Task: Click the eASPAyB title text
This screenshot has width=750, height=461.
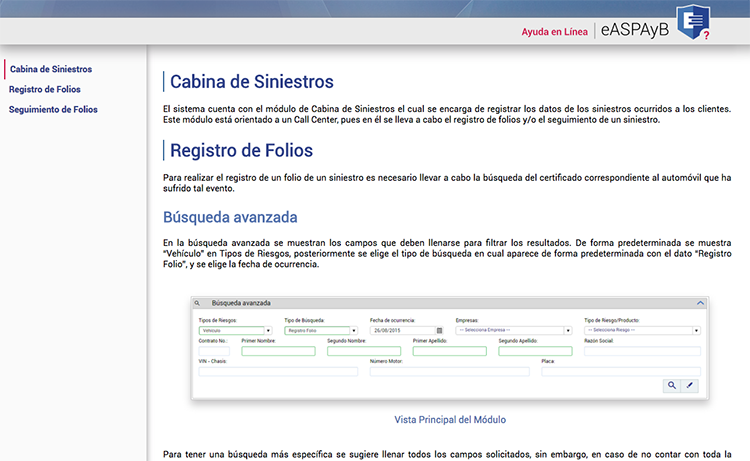Action: [x=635, y=30]
